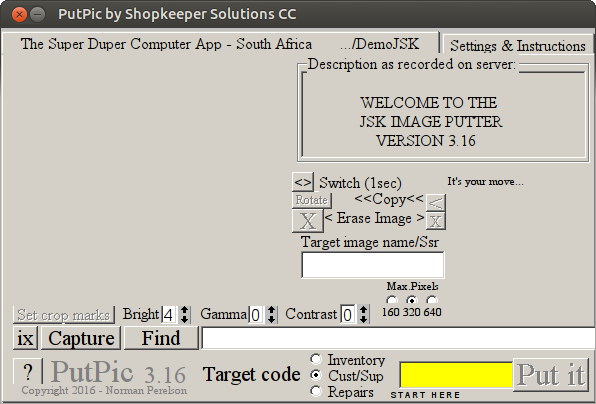Click the large X erase image button
Screen dimensions: 596x404
click(x=308, y=221)
